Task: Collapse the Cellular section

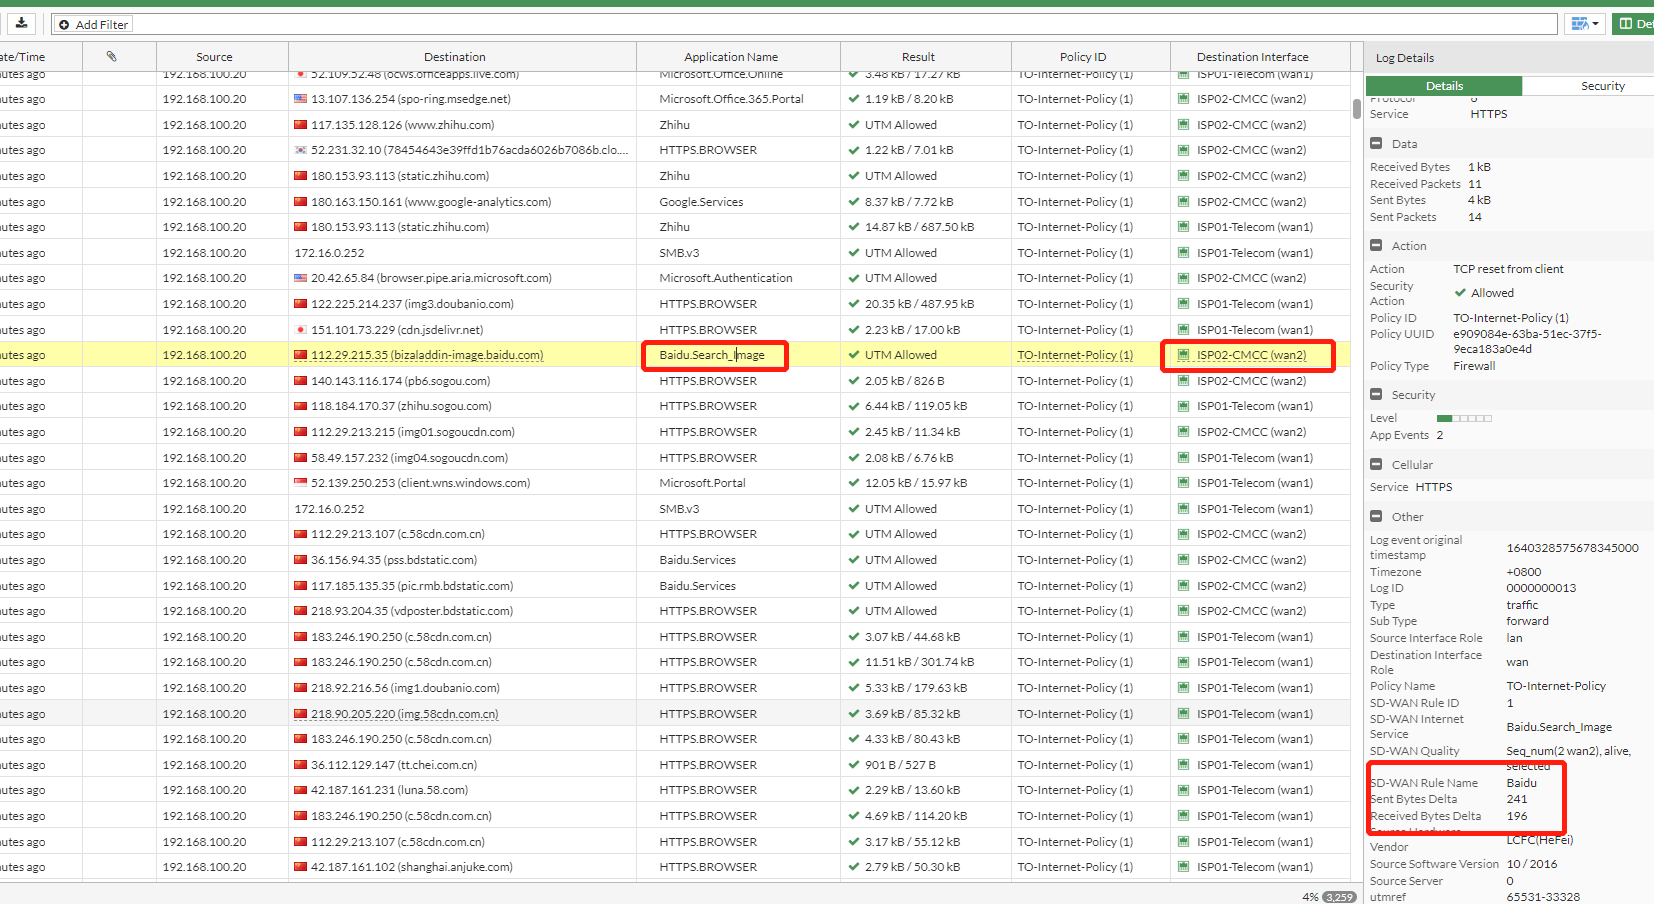Action: point(1377,464)
